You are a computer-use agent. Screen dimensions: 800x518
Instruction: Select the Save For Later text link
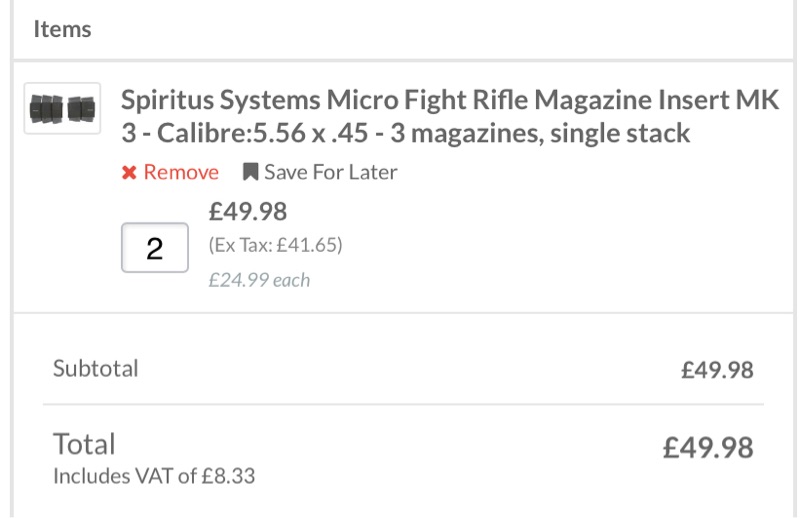[x=330, y=173]
